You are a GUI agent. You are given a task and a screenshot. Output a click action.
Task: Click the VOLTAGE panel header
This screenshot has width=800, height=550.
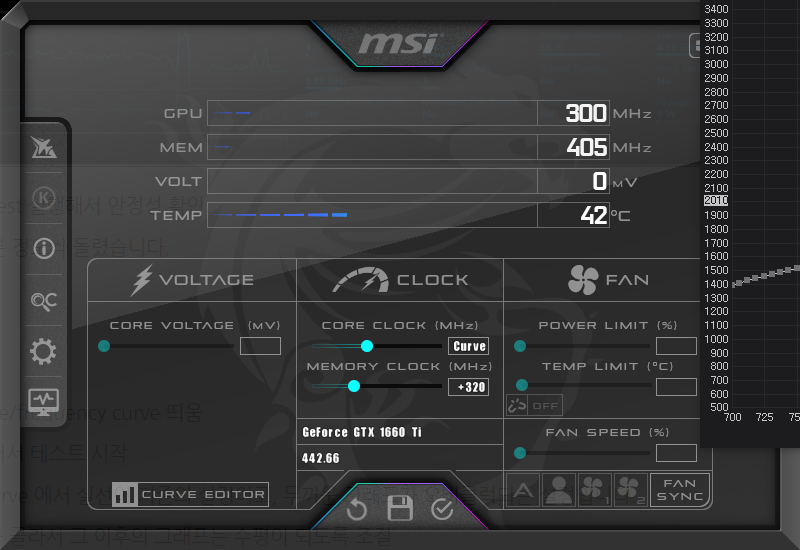pyautogui.click(x=192, y=280)
